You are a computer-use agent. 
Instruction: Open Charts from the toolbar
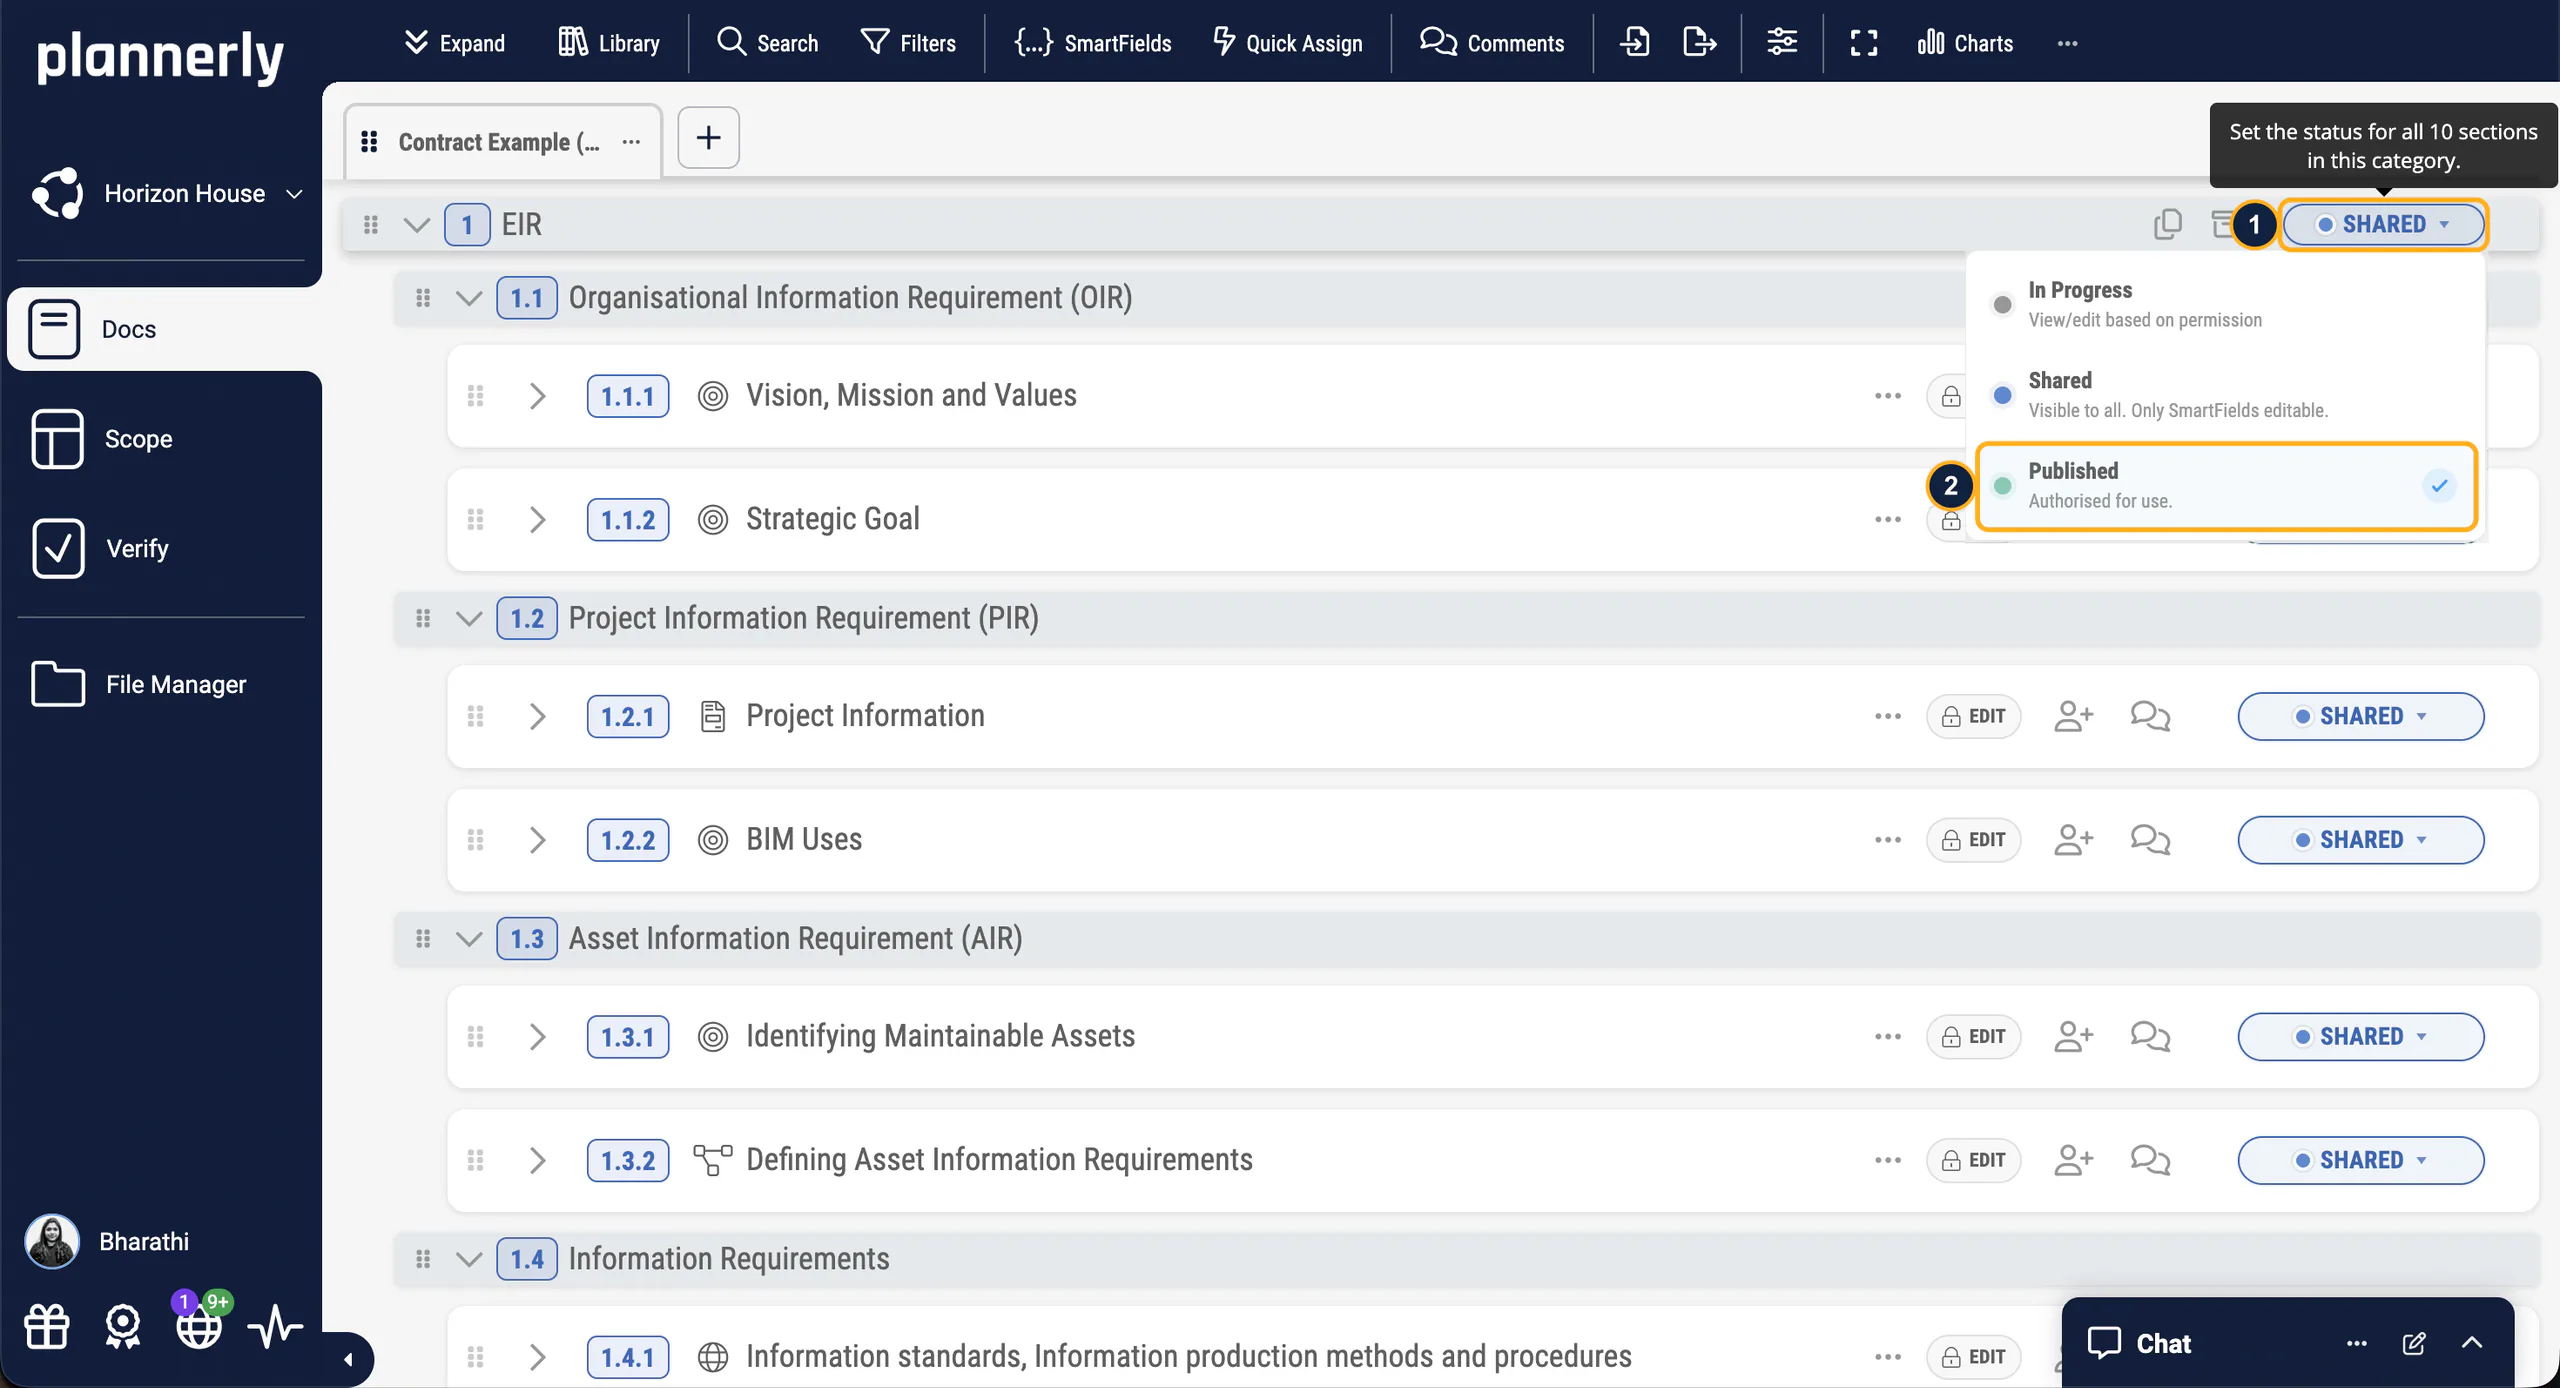click(x=1965, y=43)
